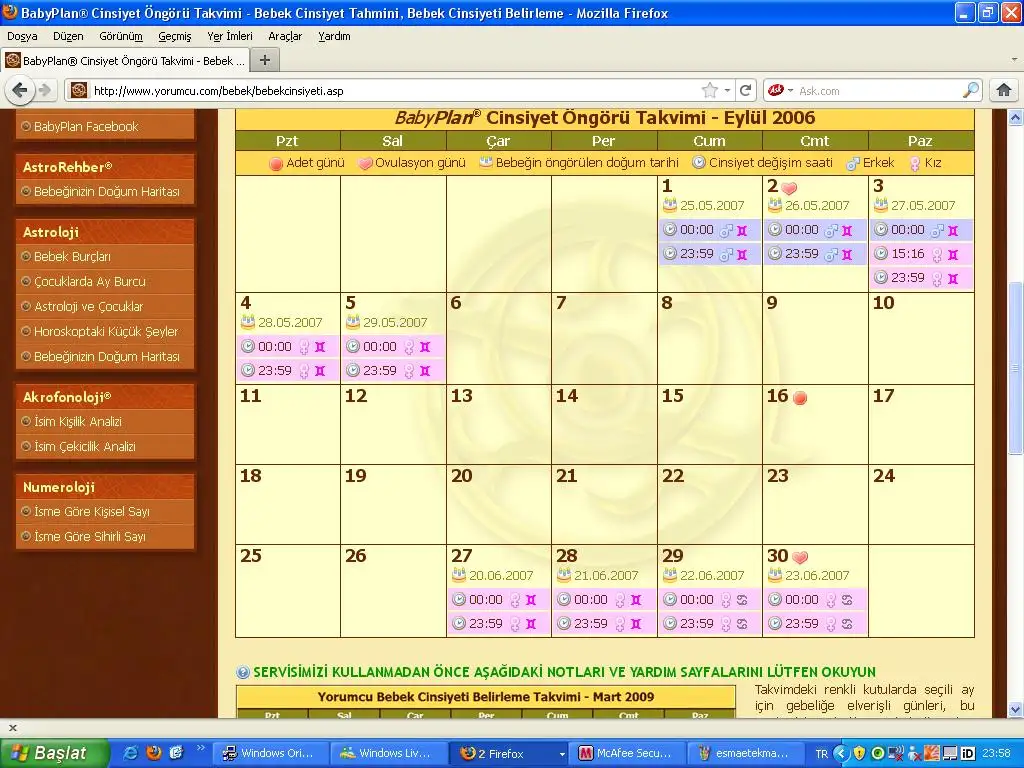
Task: Open Astroloji ve Çocuklar link
Action: pos(88,306)
